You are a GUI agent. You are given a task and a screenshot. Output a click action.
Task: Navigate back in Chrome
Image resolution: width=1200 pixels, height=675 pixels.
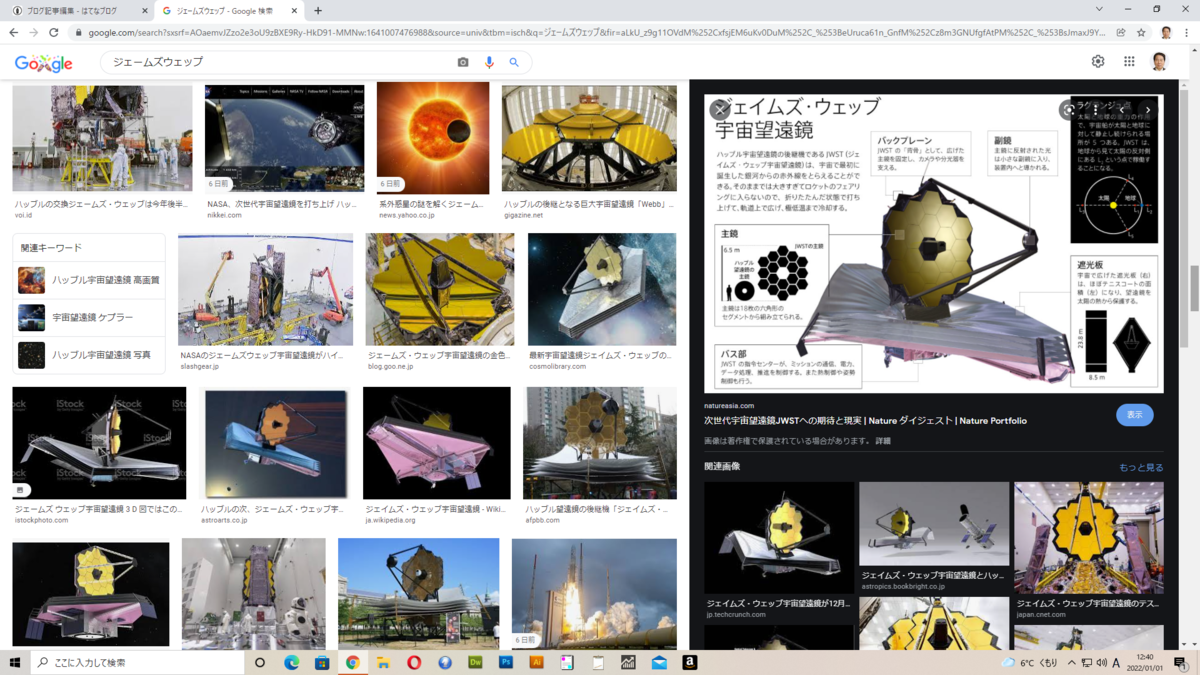click(x=14, y=33)
